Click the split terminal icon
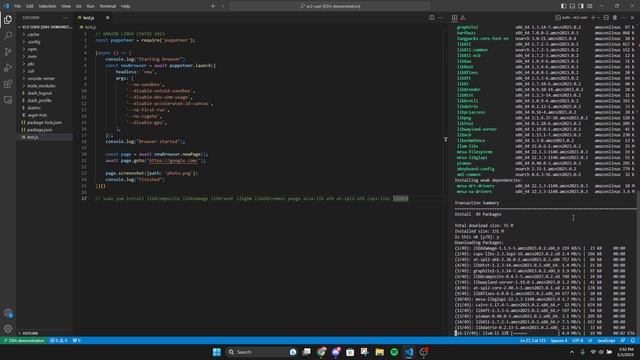Screen dimensions: 640x360 606,18
